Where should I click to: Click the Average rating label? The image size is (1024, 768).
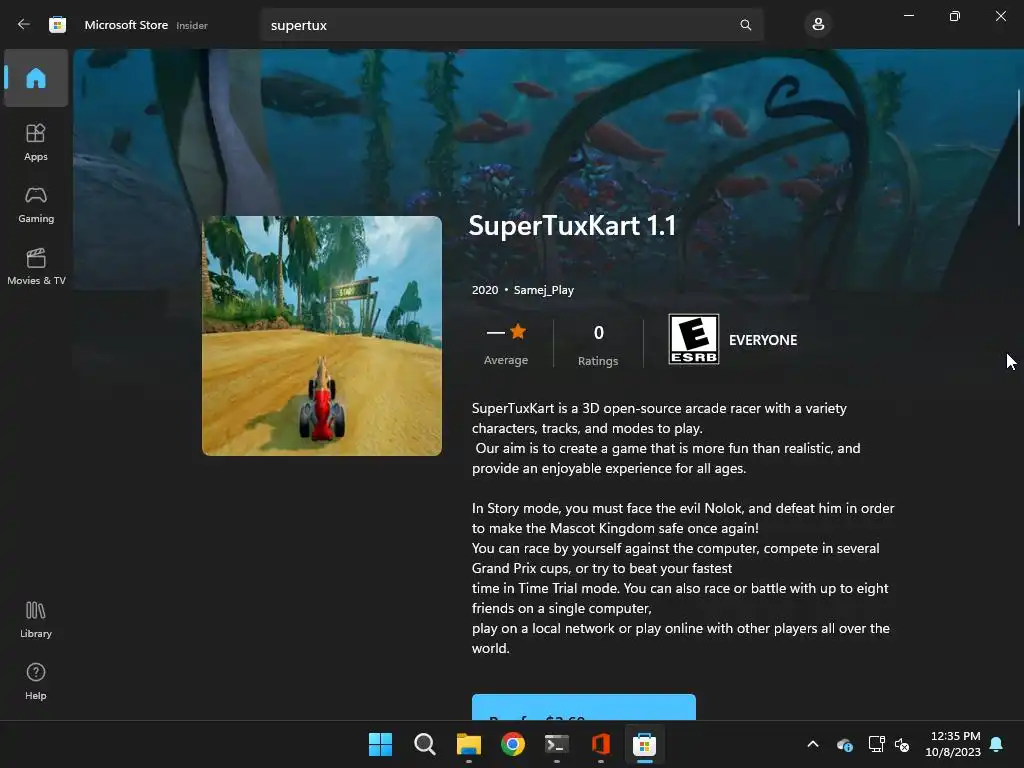click(505, 360)
